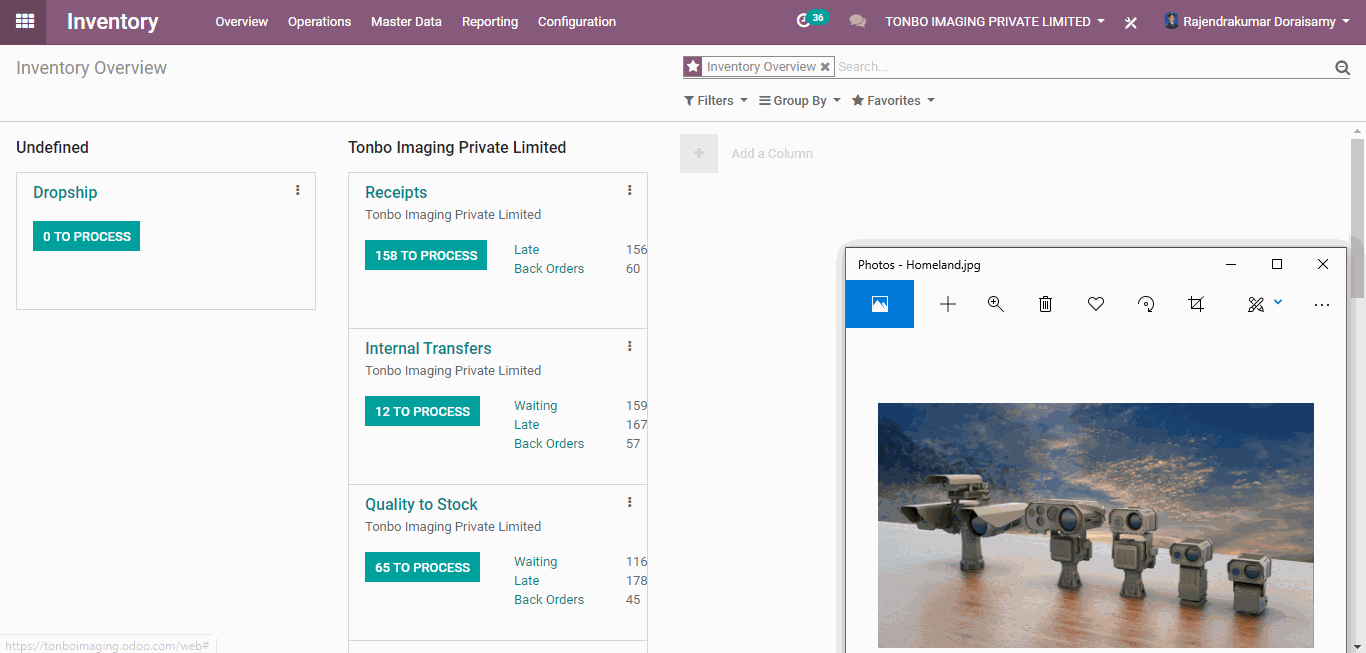
Task: Open the Receipts card title
Action: click(x=396, y=192)
